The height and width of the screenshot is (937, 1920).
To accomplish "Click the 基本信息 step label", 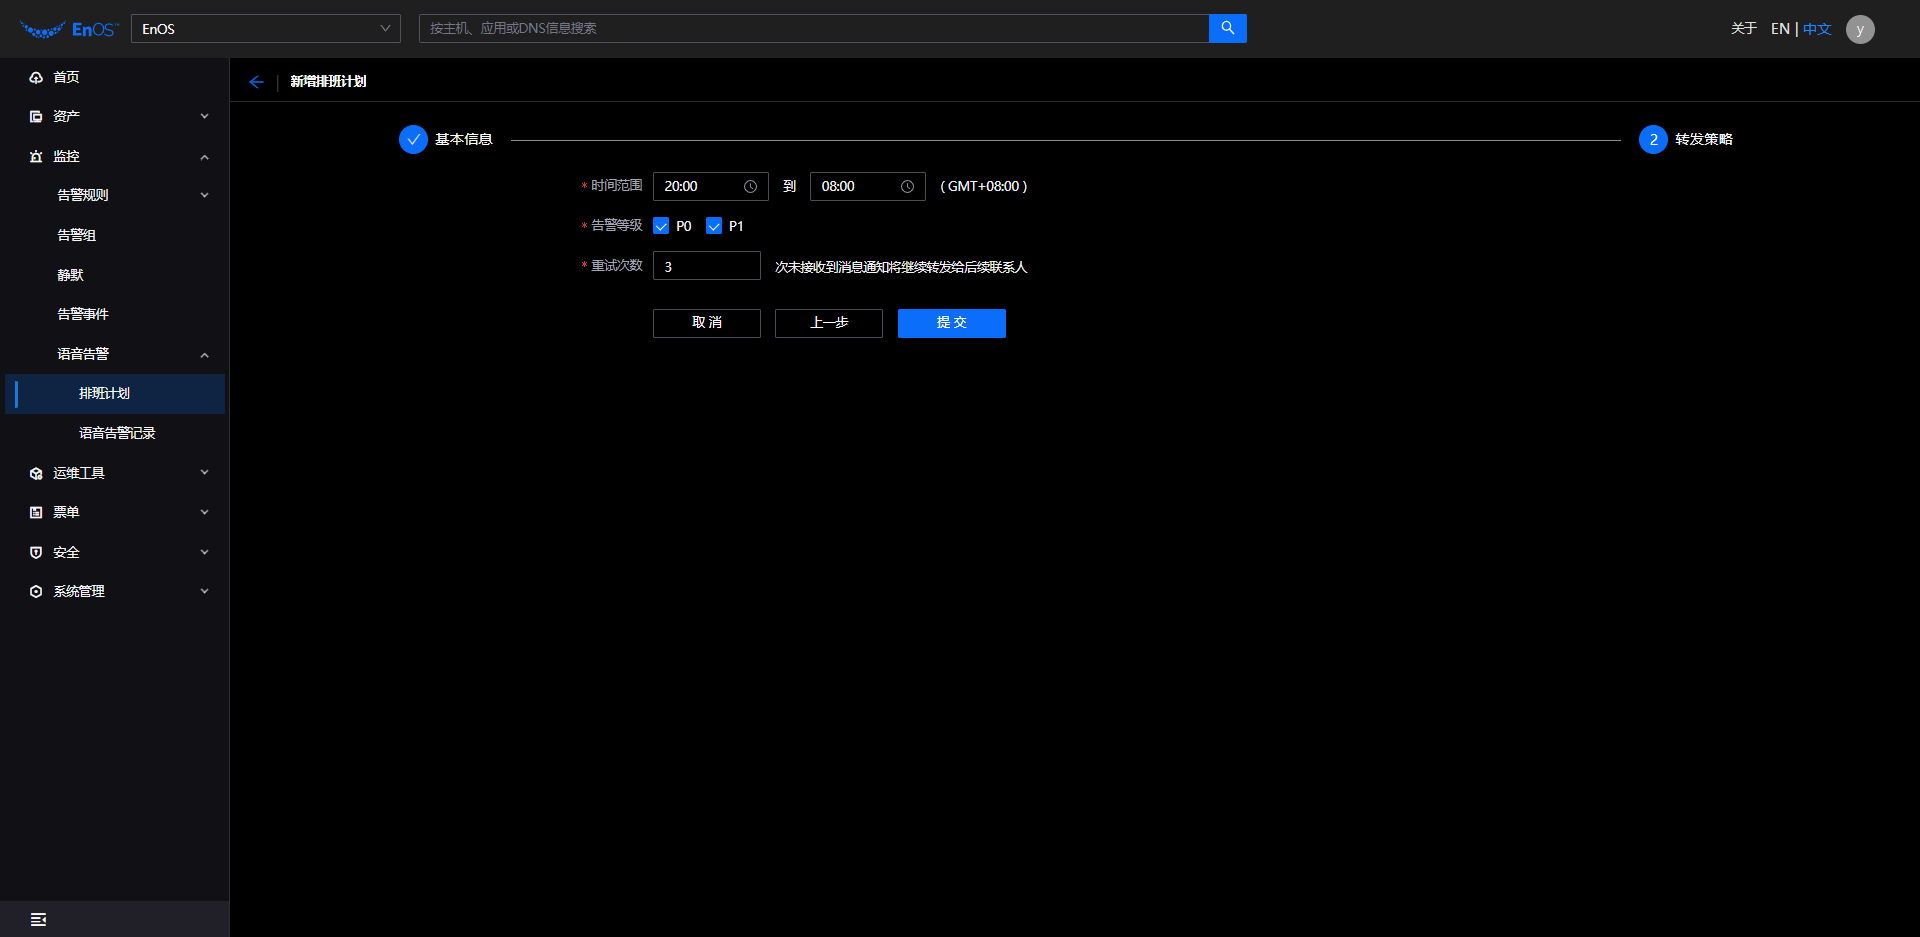I will click(x=464, y=140).
